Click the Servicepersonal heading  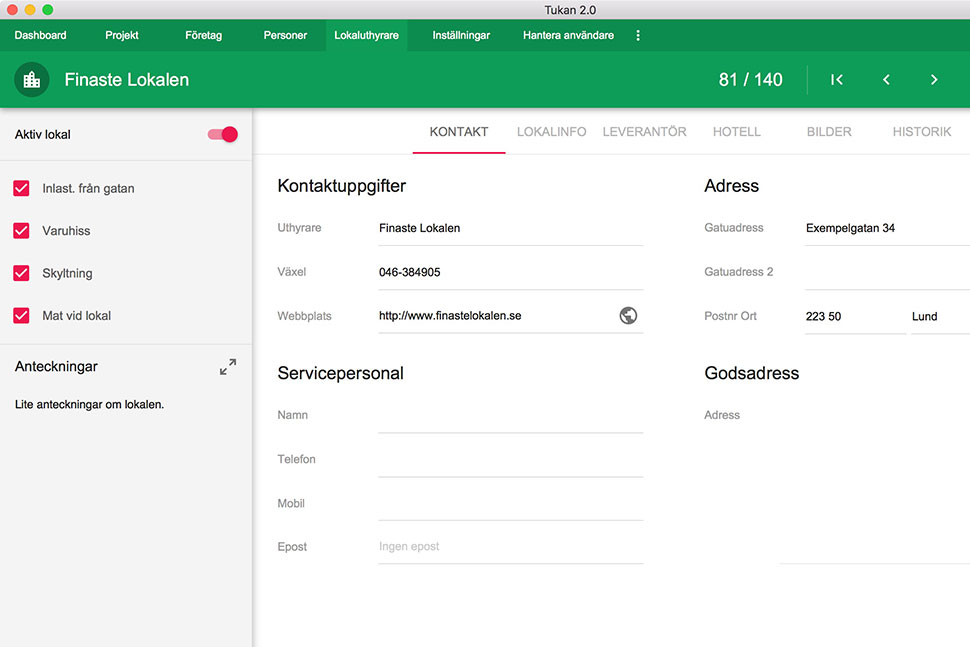click(x=340, y=373)
